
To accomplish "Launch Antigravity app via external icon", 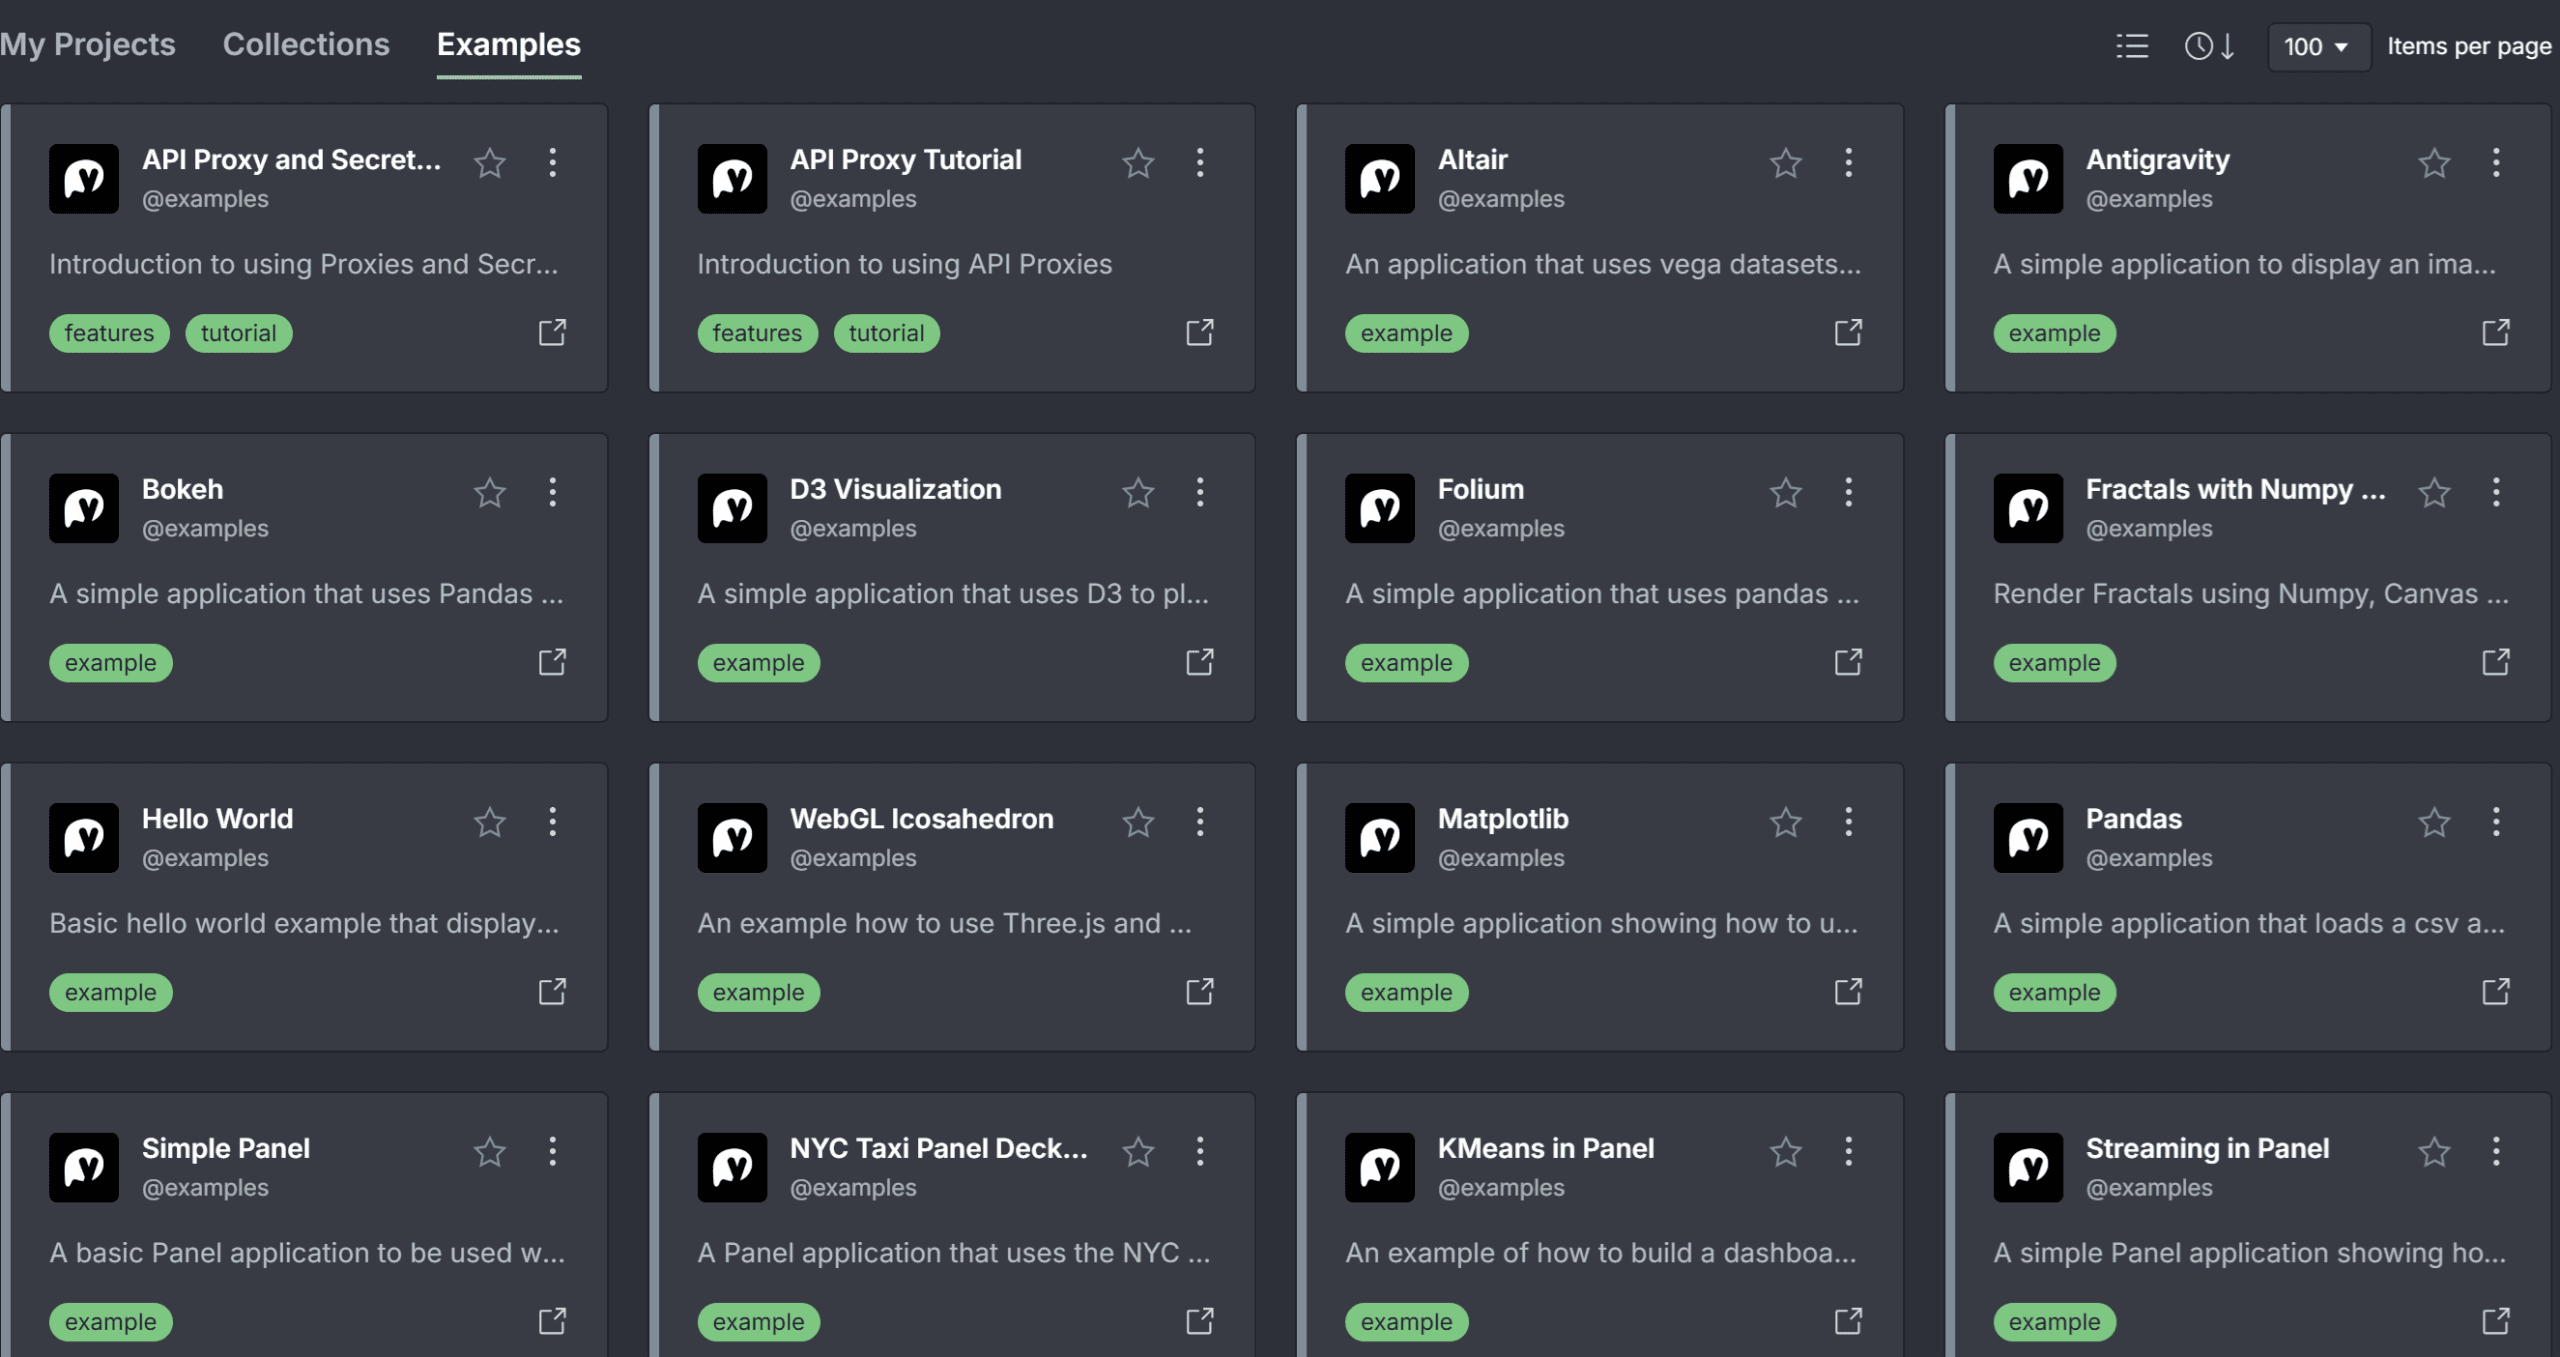I will tap(2496, 332).
